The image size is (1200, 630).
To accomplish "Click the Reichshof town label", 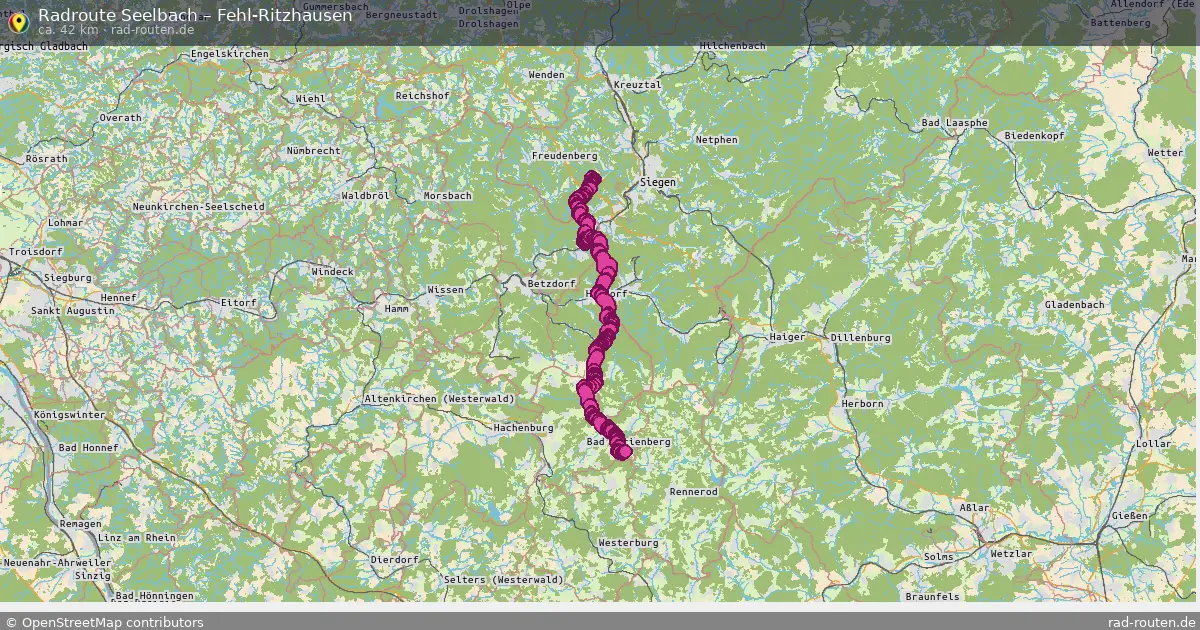I will pos(422,95).
